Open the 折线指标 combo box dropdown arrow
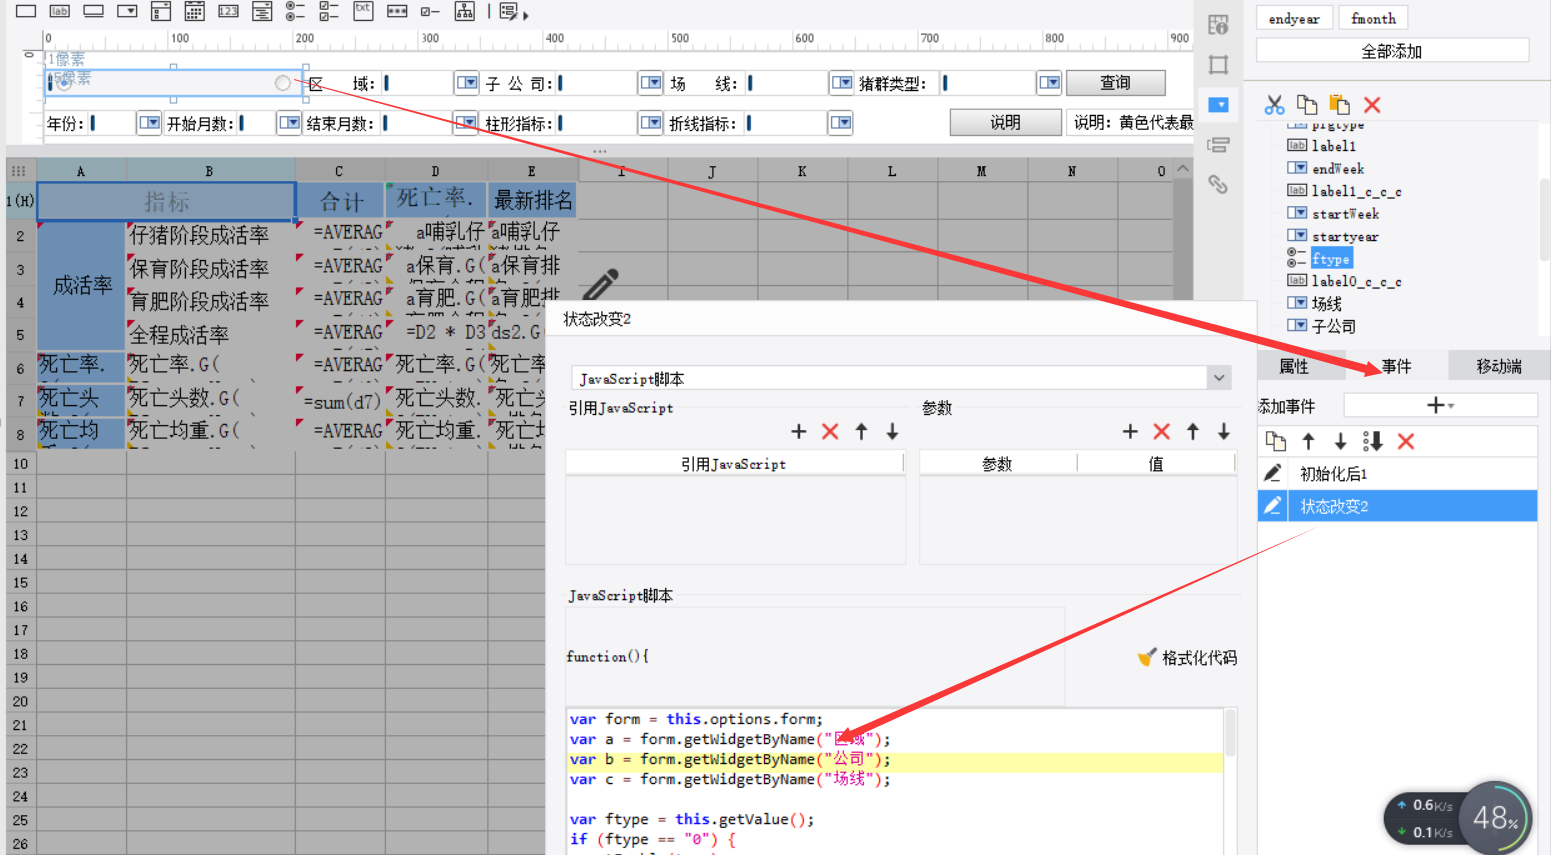Viewport: 1551px width, 855px height. [840, 122]
